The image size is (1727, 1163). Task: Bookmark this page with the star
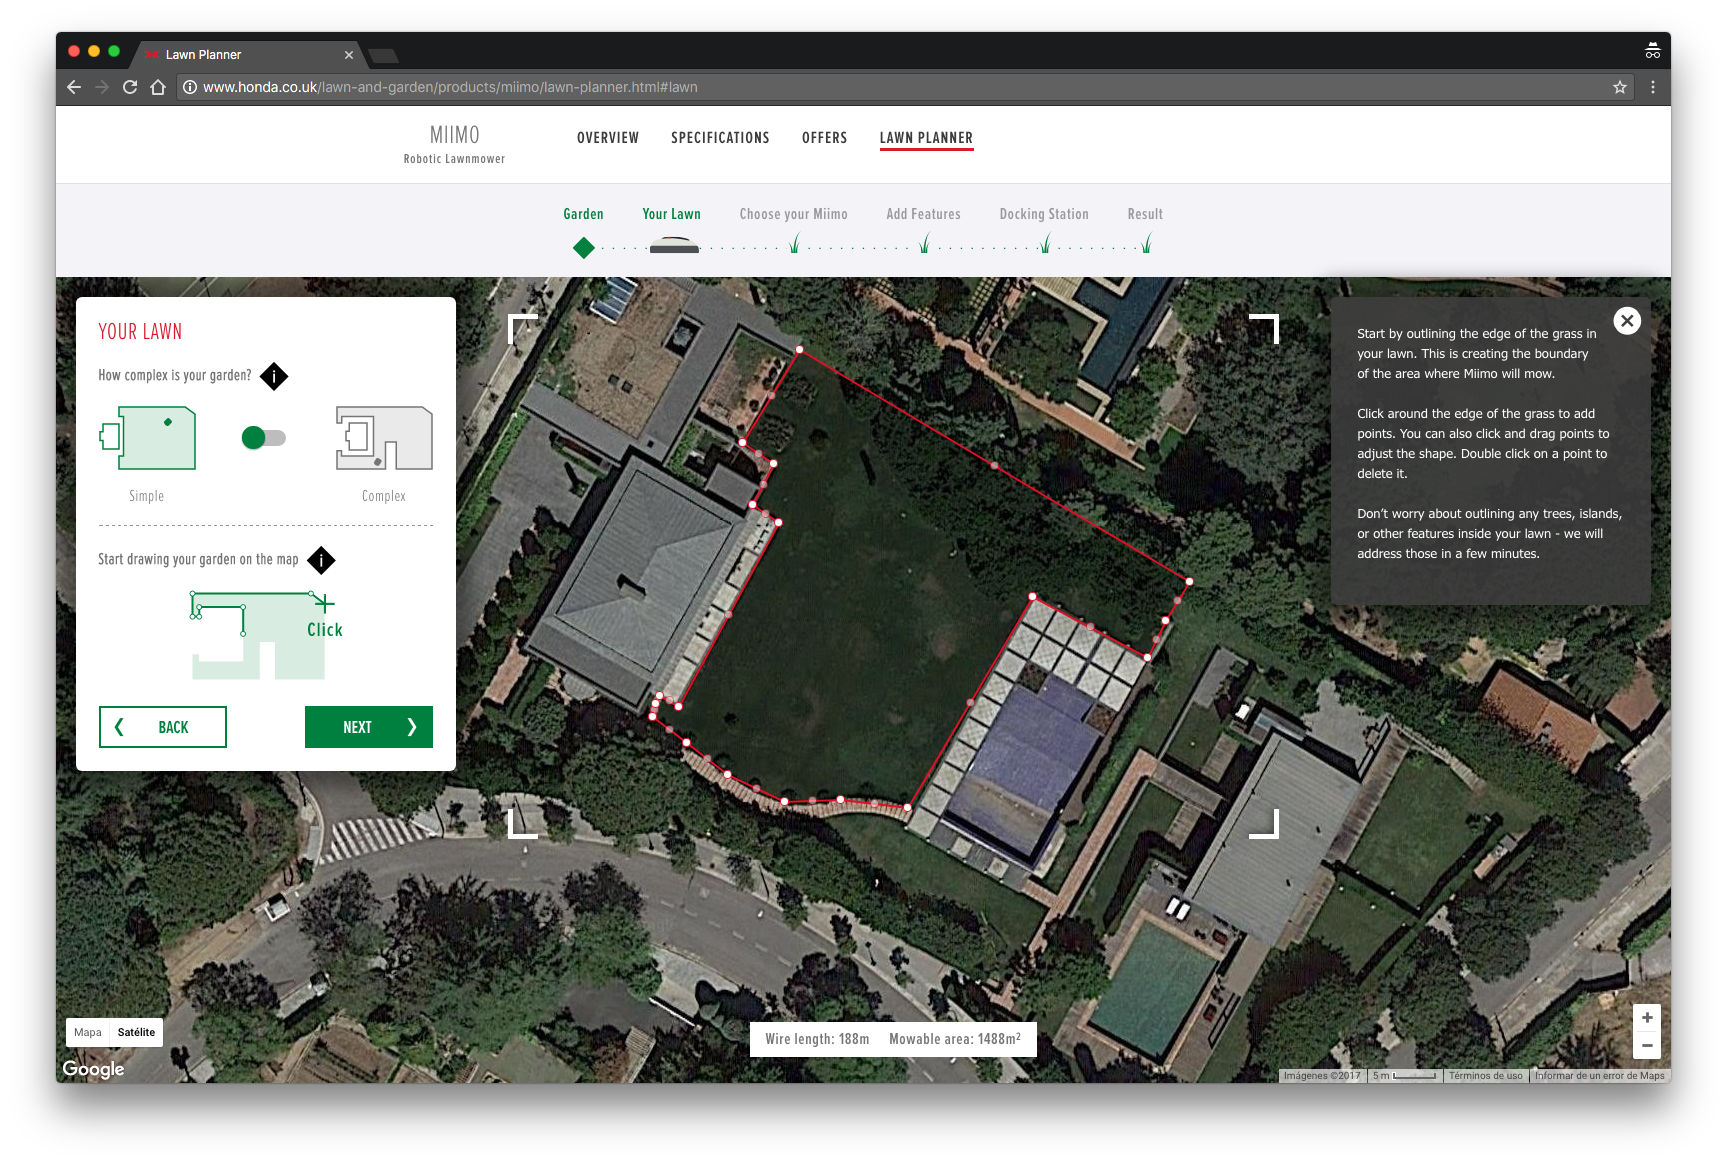1619,87
